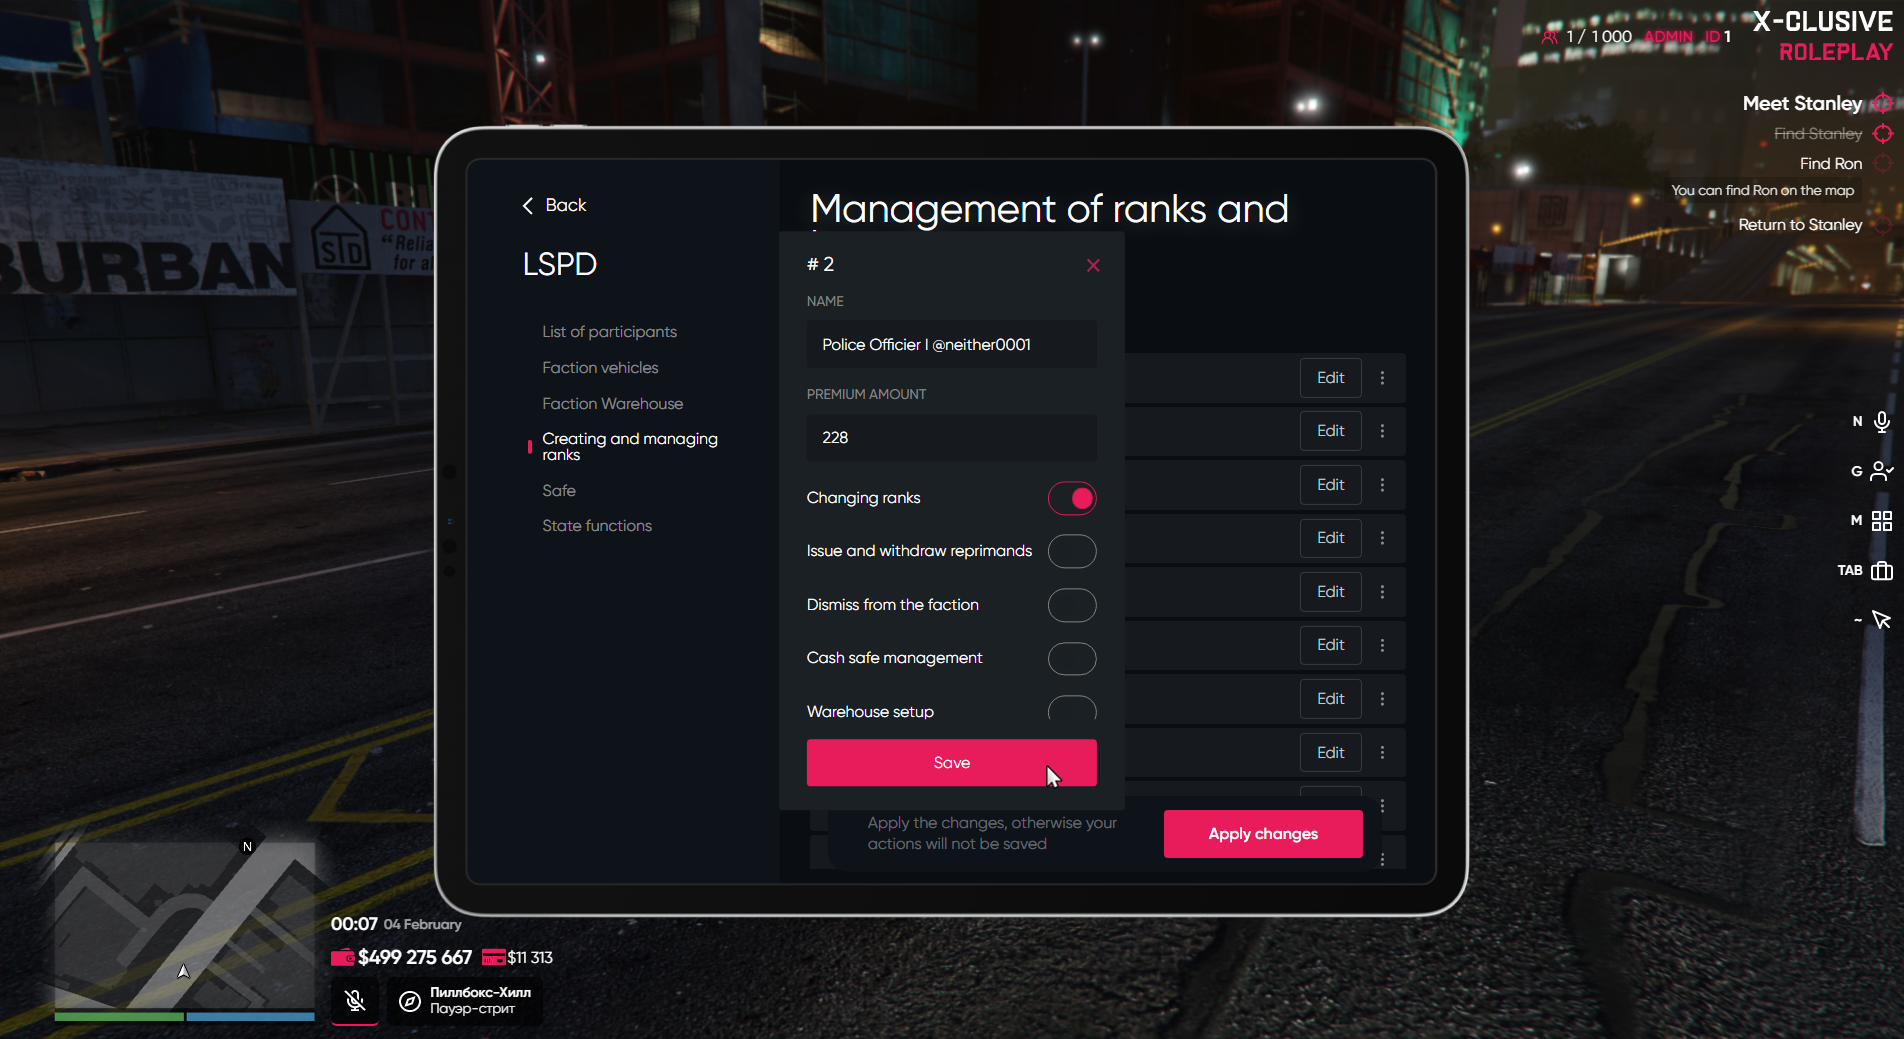
Task: Click Edit on the first rank row
Action: [x=1331, y=378]
